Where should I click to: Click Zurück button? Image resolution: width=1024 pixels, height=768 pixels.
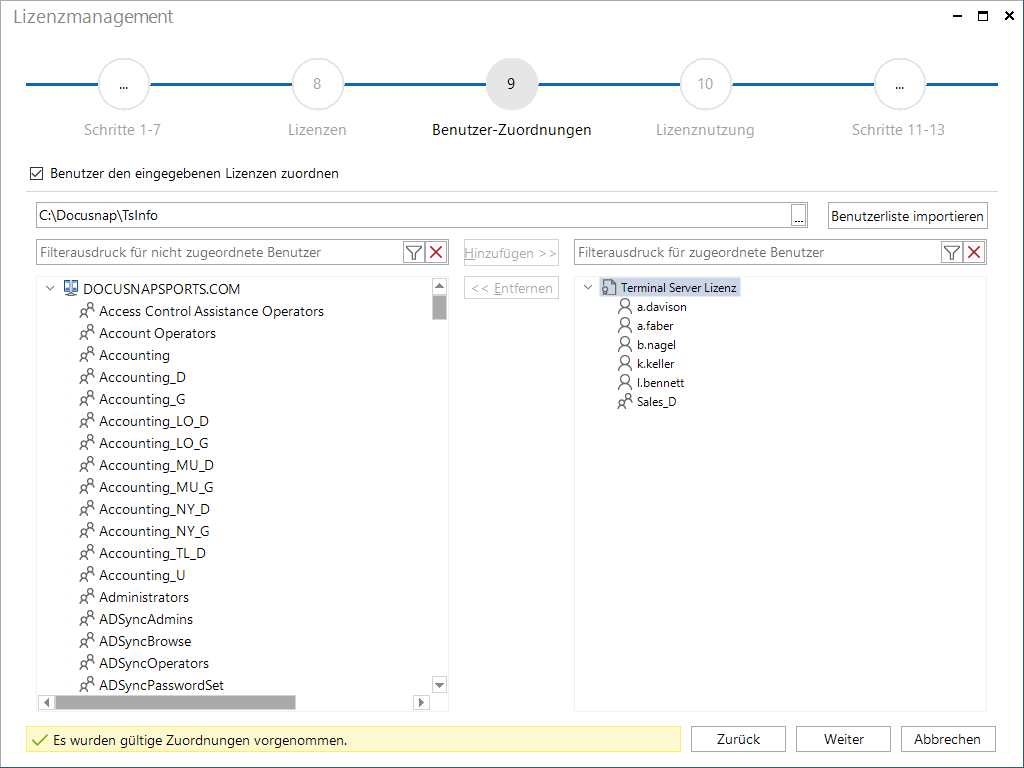coord(739,739)
